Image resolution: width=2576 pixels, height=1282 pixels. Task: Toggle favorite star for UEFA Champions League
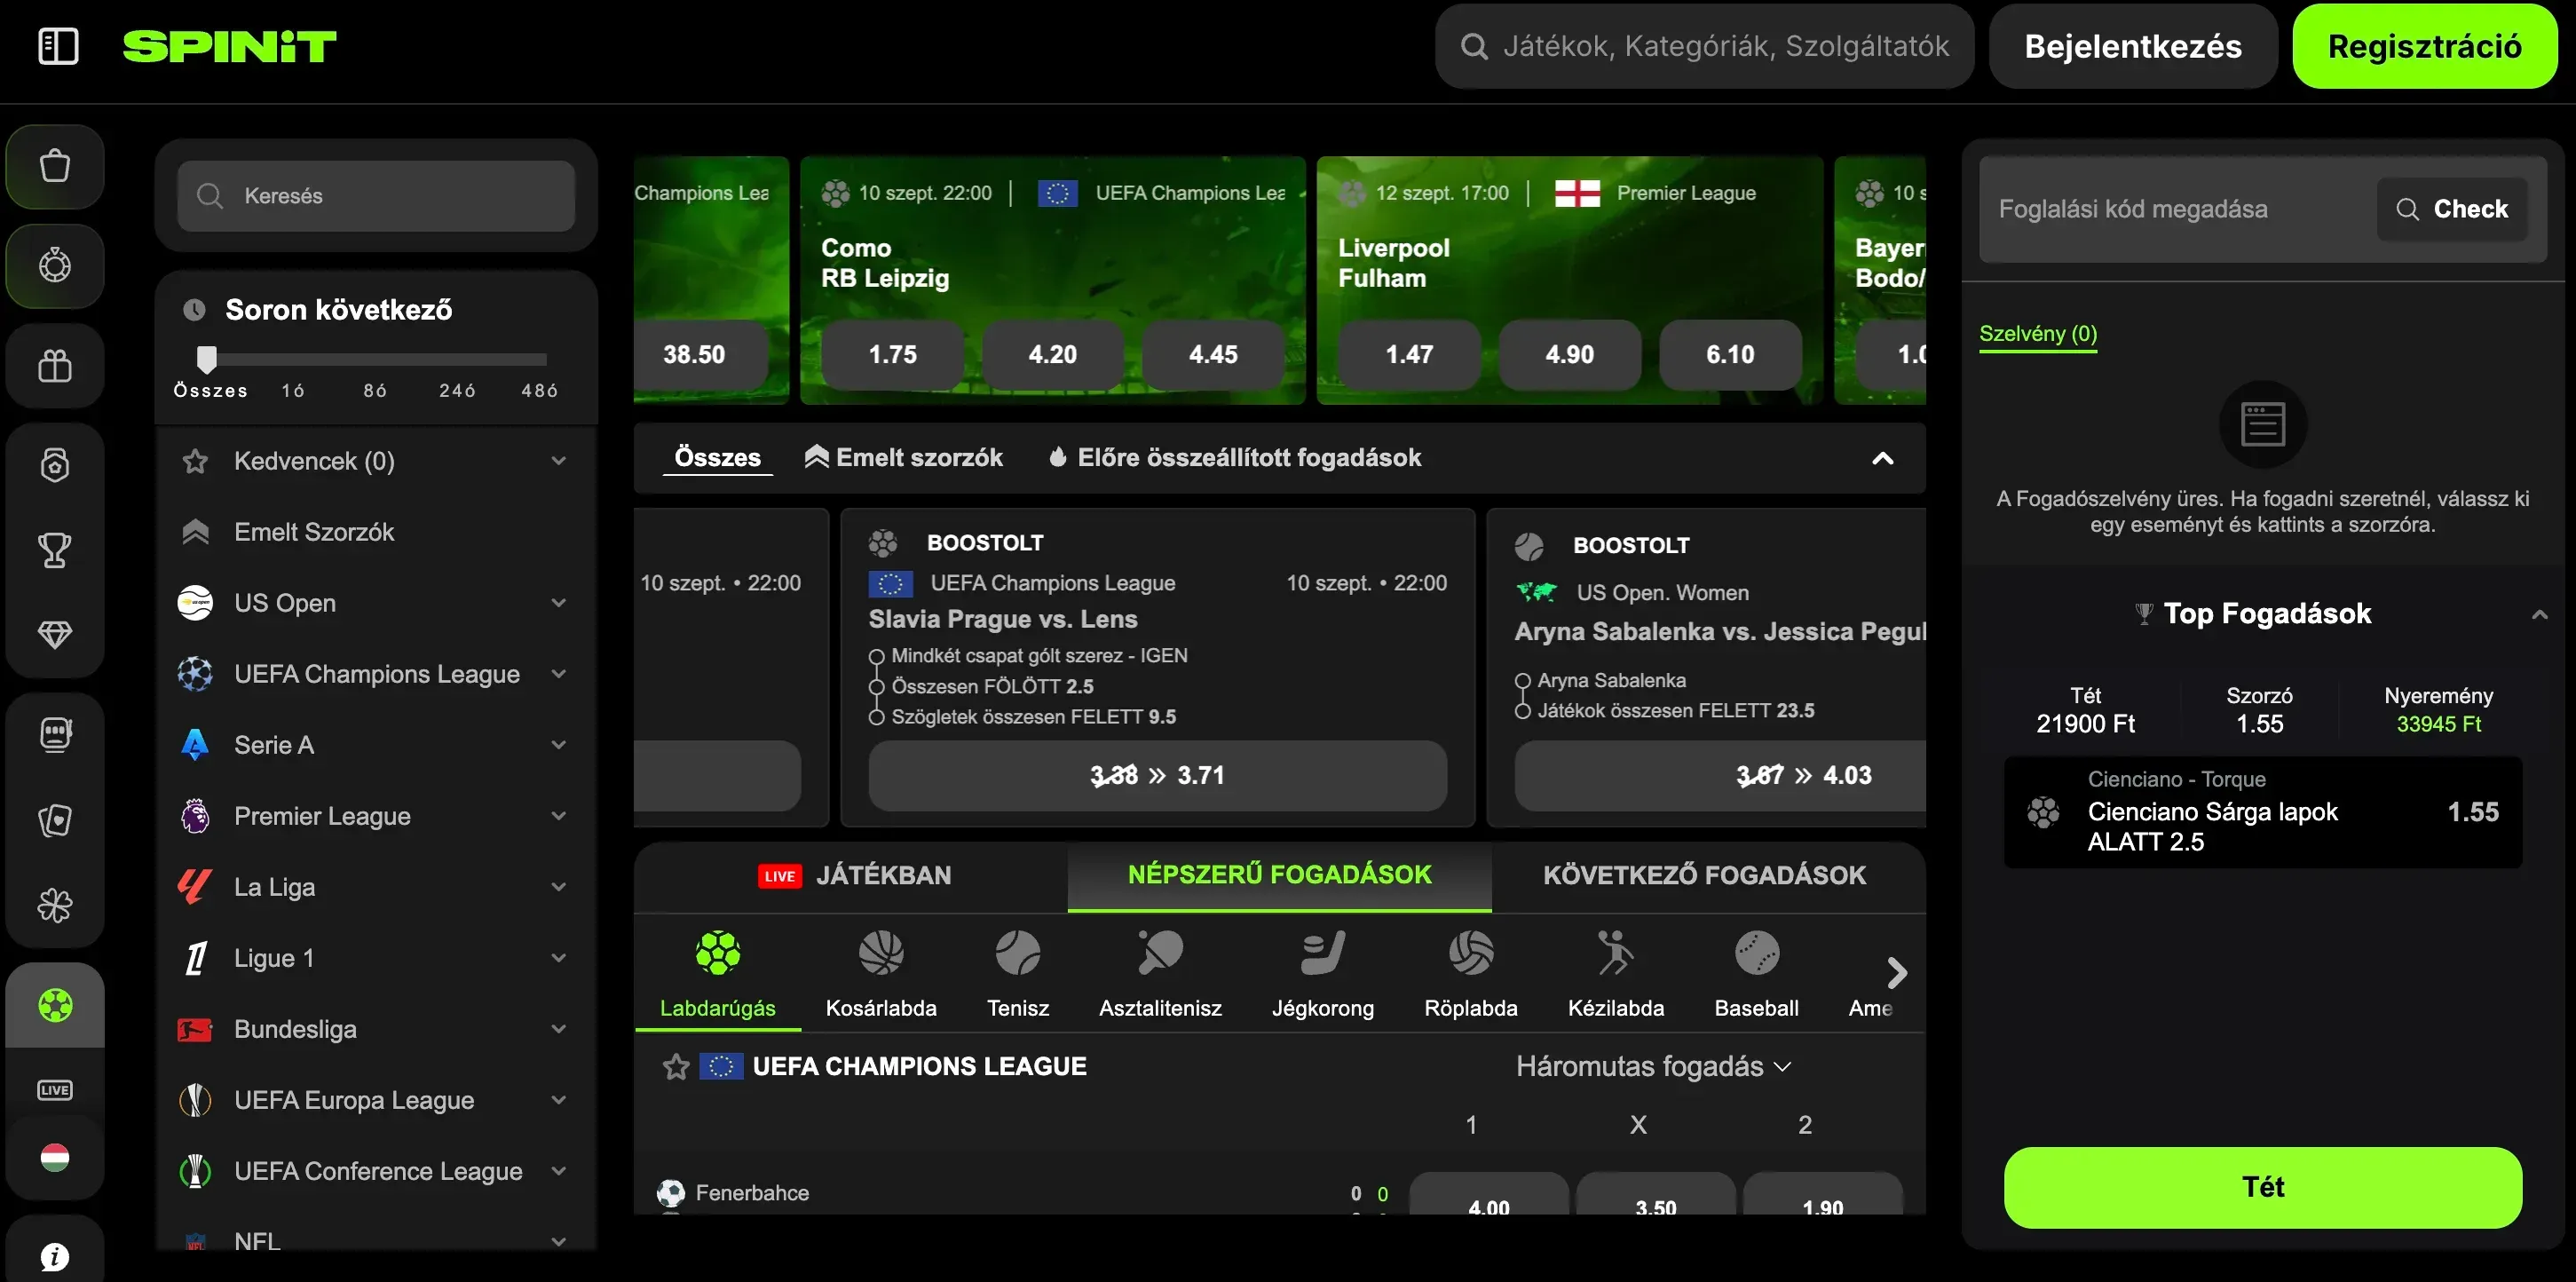tap(676, 1067)
